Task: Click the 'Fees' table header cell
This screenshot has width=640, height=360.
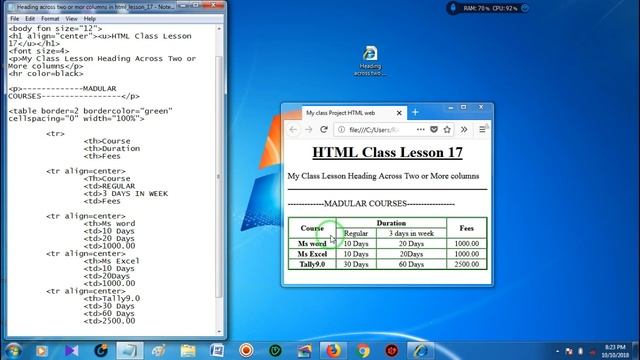Action: tap(467, 228)
